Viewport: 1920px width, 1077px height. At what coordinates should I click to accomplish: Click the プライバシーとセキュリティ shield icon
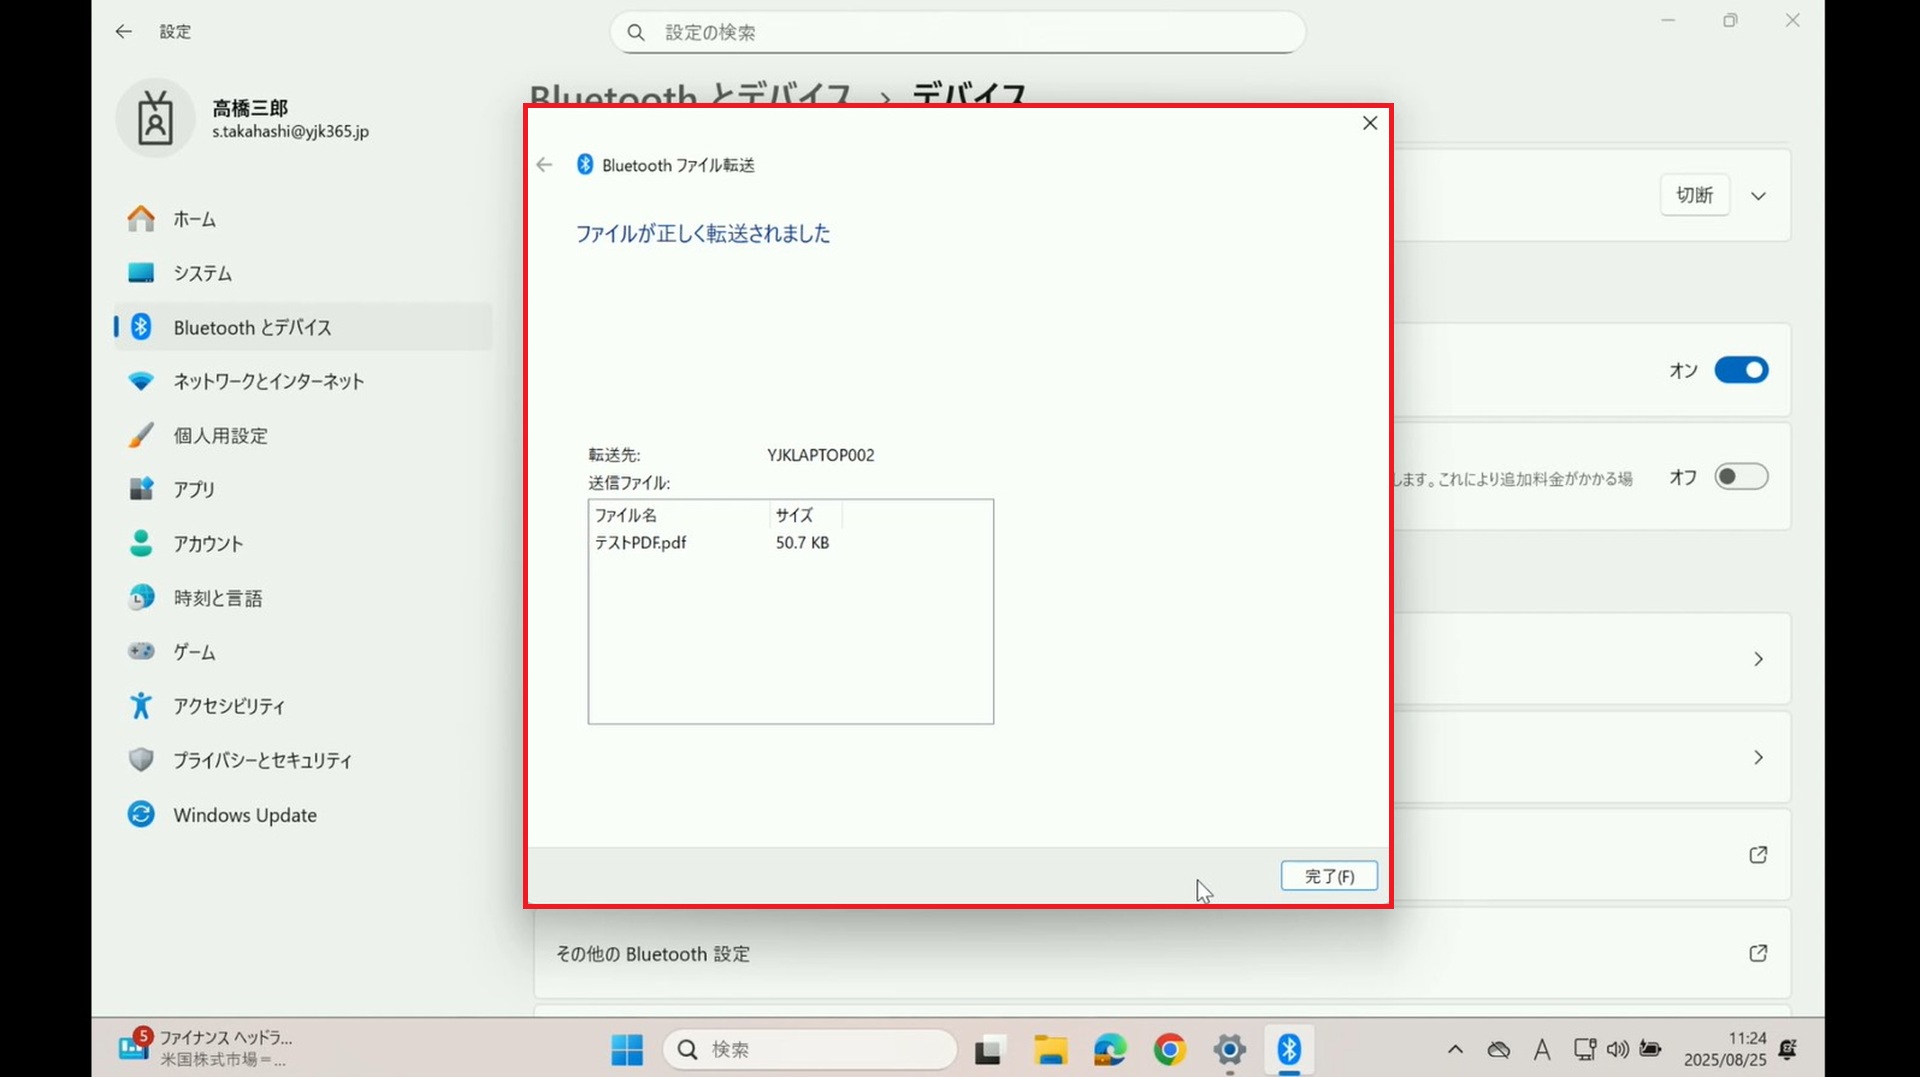tap(141, 760)
